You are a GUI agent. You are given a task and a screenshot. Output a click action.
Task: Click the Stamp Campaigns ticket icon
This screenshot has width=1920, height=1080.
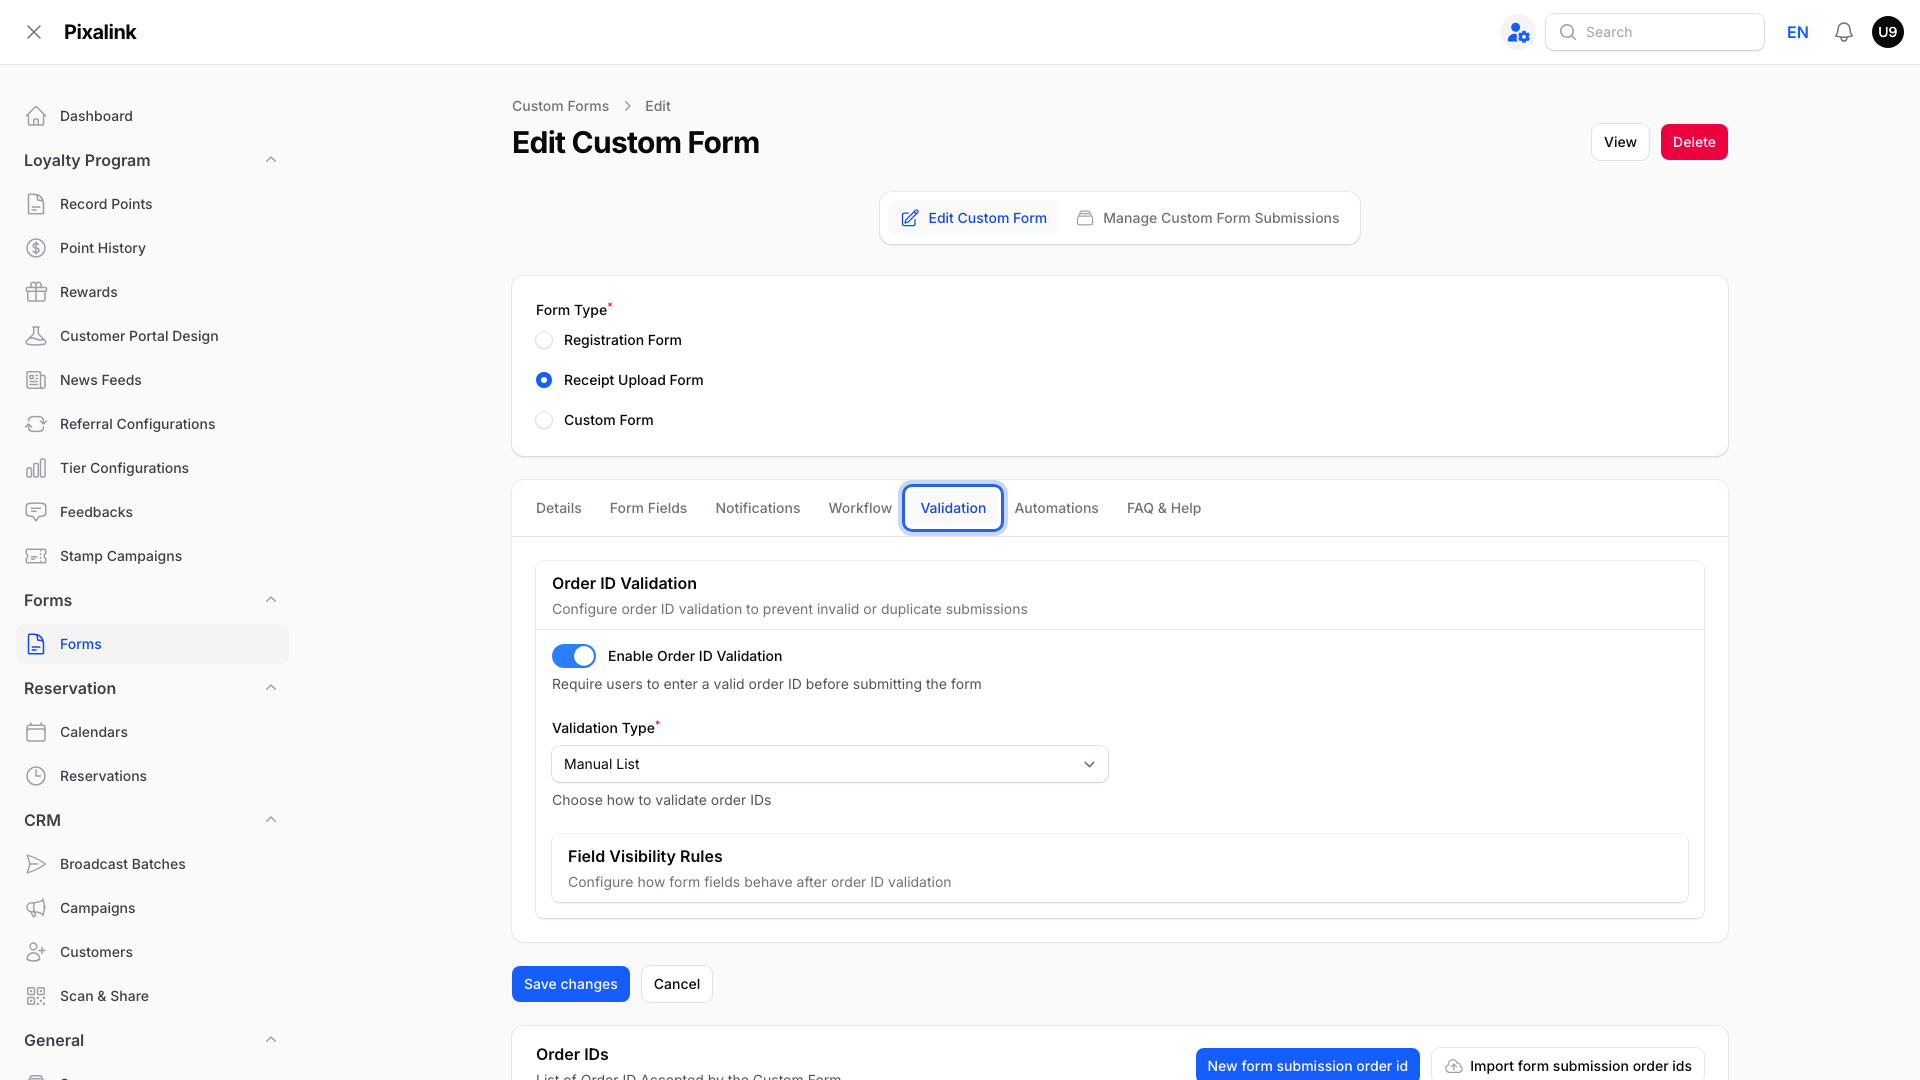pos(36,556)
